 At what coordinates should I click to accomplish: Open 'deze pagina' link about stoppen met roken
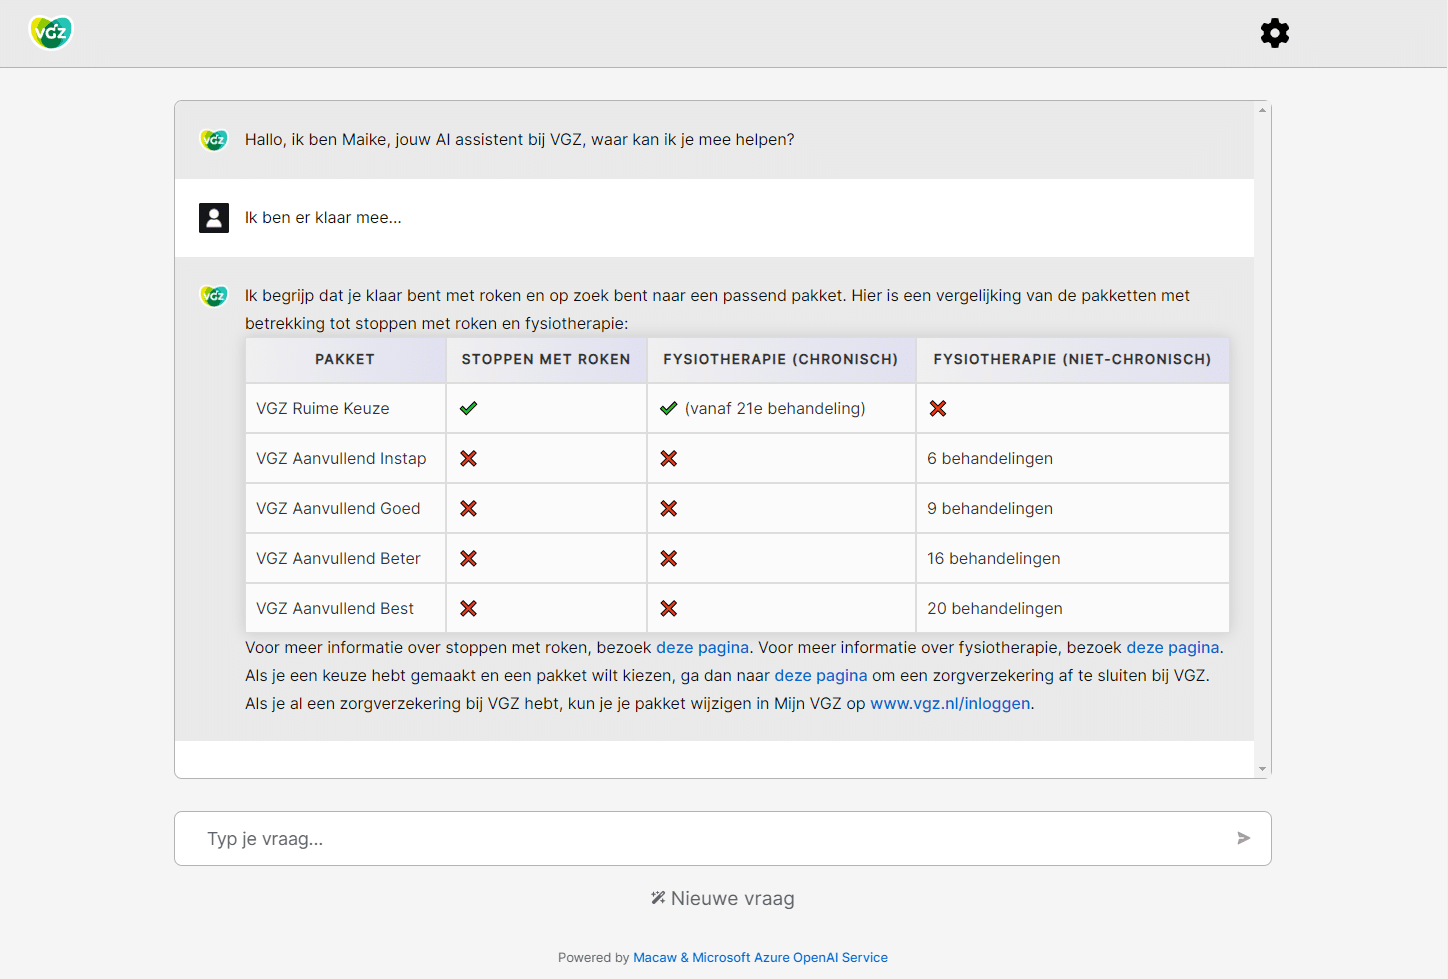(x=702, y=647)
